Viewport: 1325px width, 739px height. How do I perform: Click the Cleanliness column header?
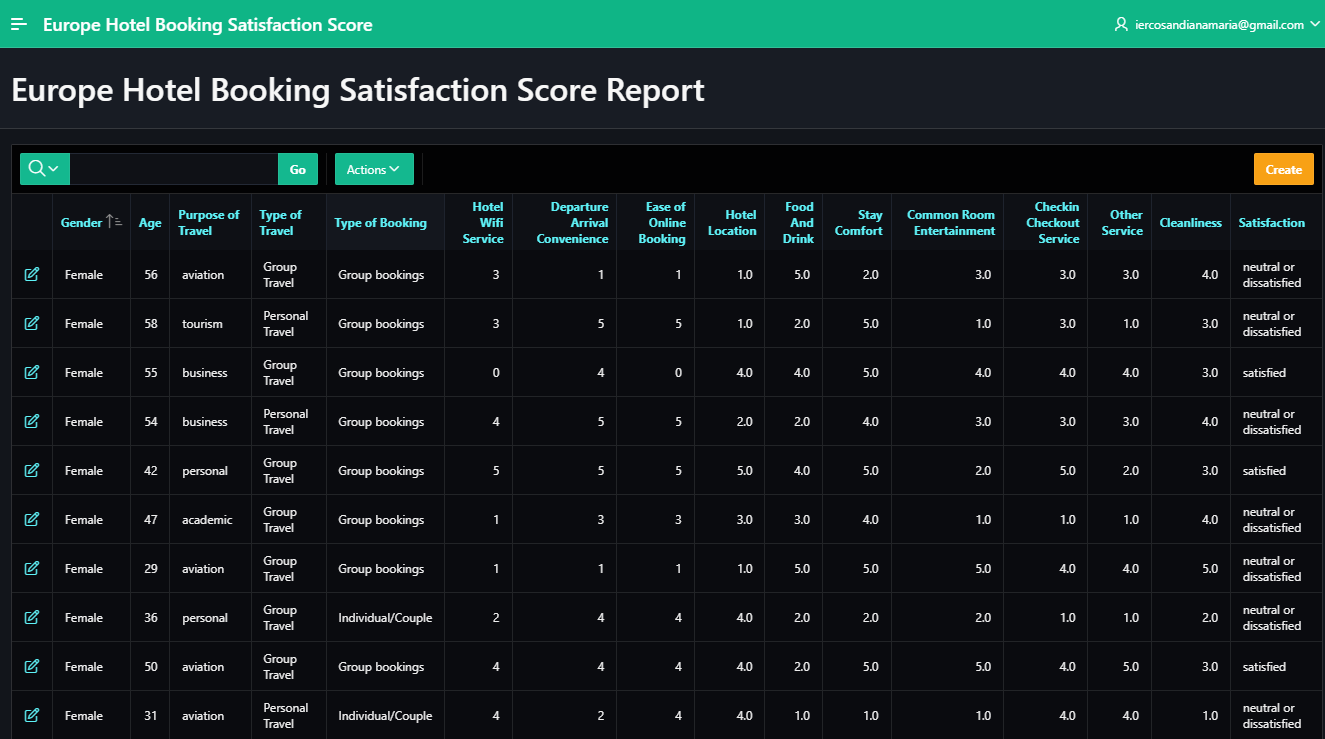click(x=1190, y=223)
